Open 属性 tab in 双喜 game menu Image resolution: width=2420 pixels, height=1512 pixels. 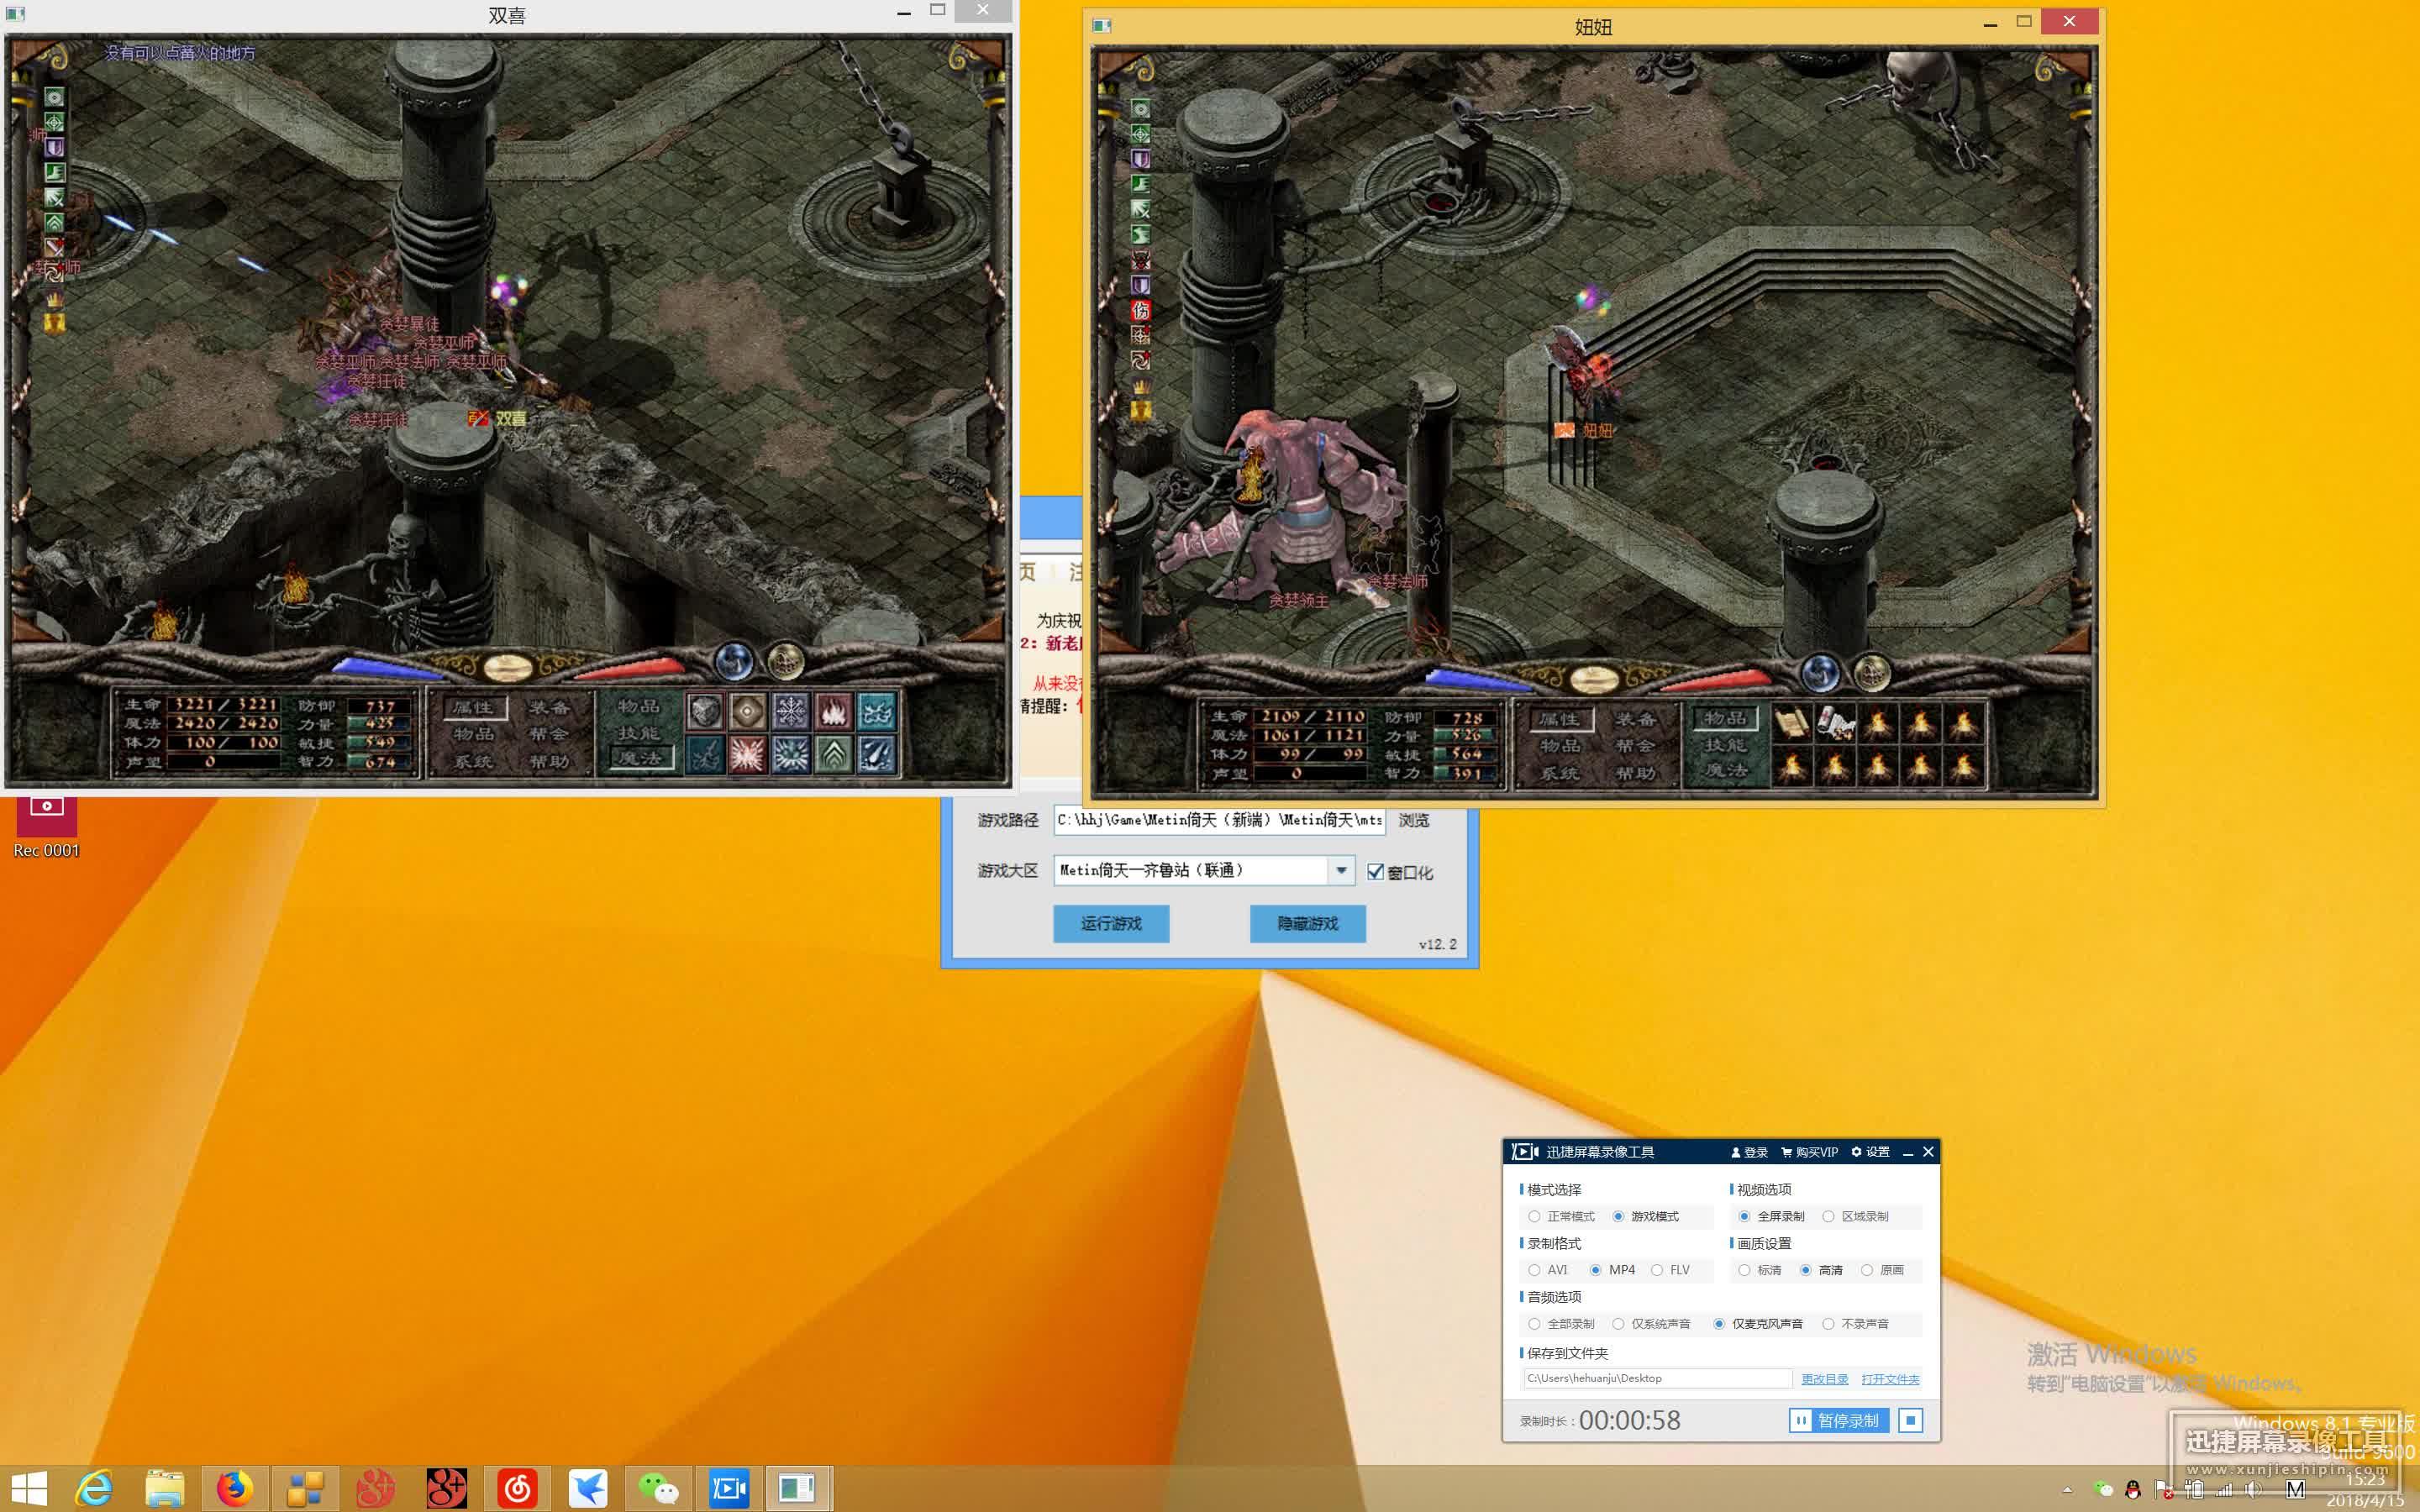[474, 707]
